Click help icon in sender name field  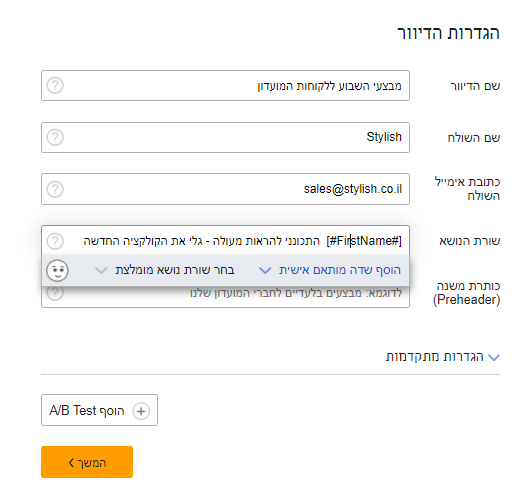(x=55, y=137)
